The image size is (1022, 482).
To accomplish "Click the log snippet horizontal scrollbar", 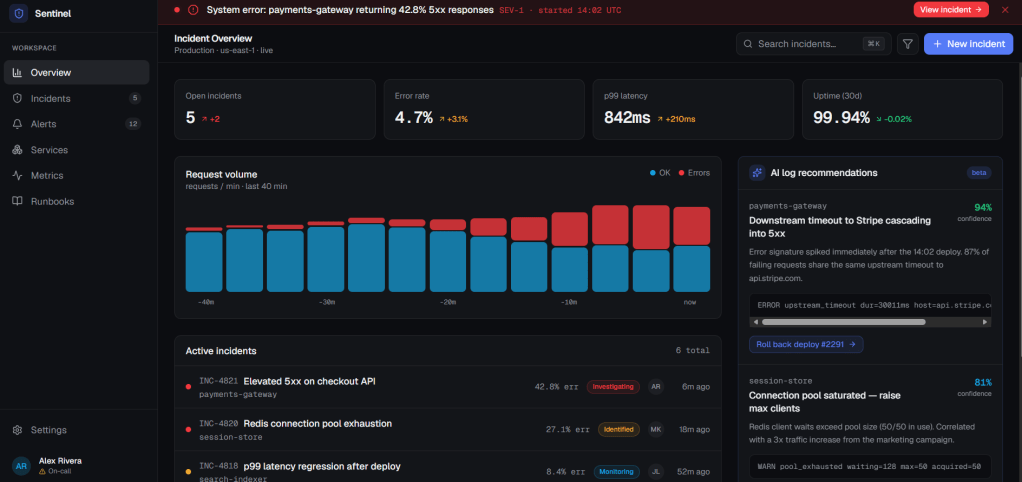I will (871, 322).
